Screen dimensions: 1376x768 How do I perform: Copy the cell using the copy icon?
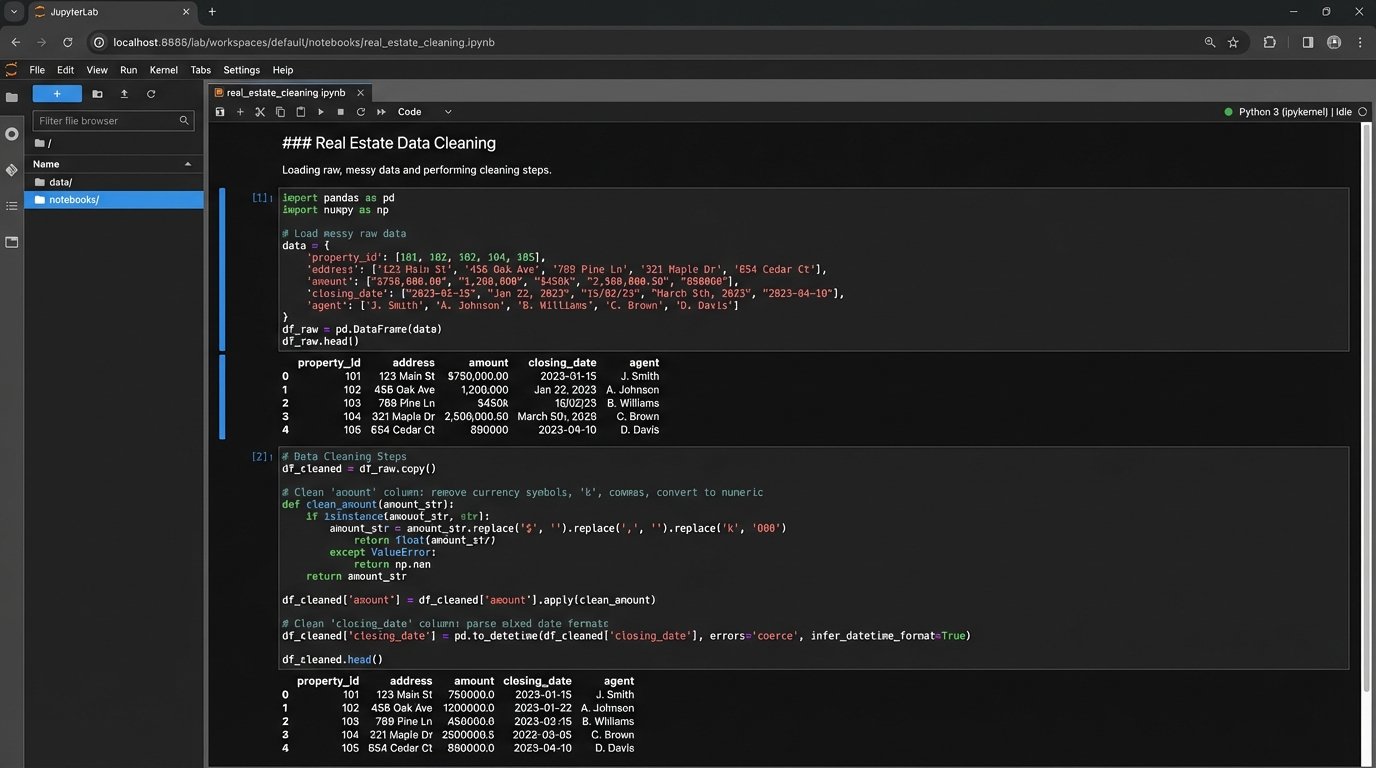(280, 112)
